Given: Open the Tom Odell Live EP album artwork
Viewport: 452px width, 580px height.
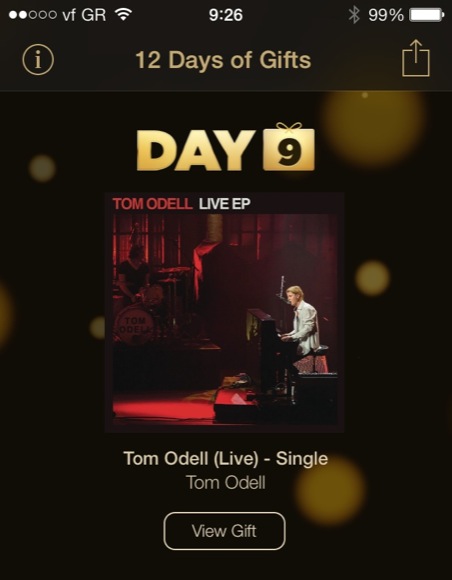Looking at the screenshot, I should coord(225,312).
